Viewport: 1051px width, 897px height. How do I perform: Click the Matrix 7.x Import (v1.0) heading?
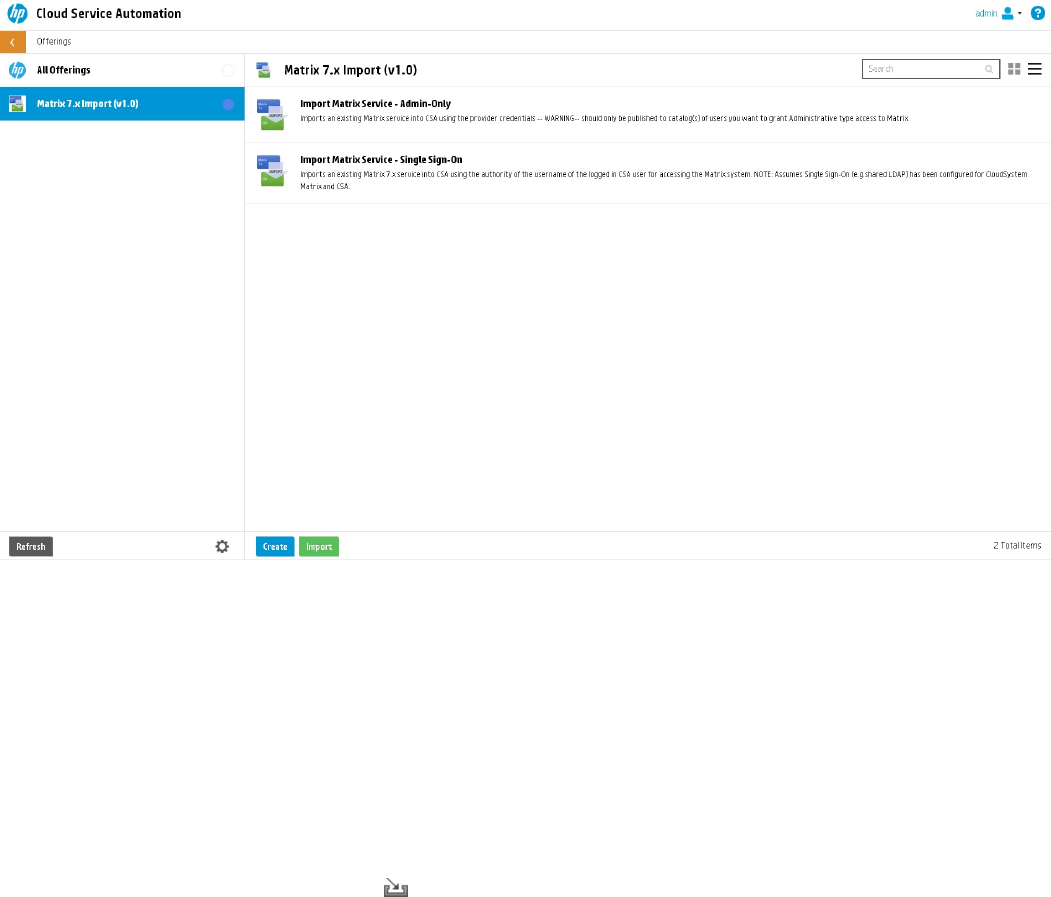[x=351, y=70]
